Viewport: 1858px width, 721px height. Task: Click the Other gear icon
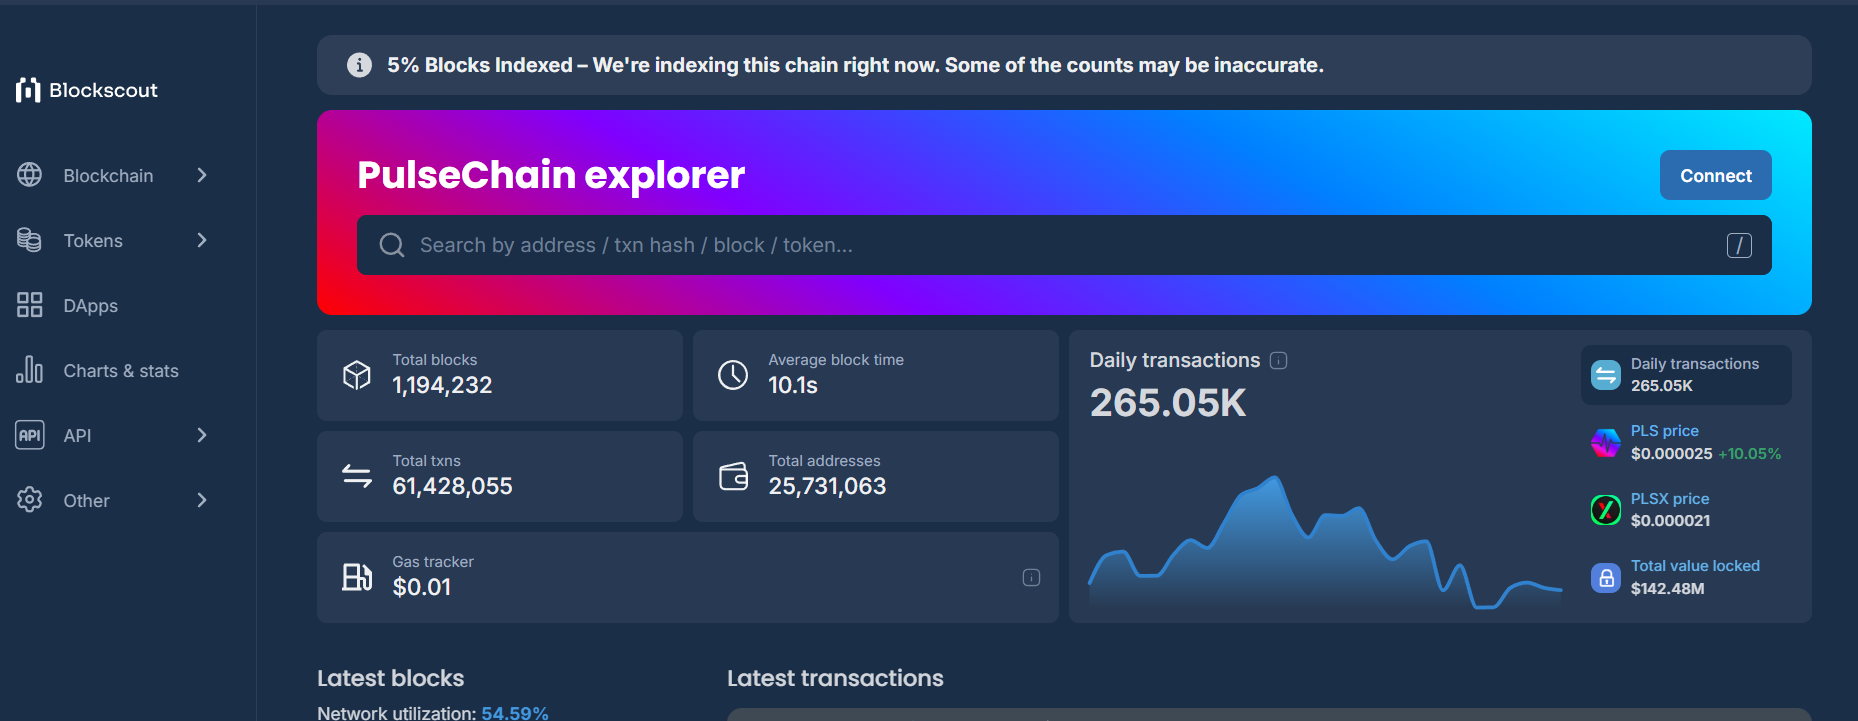[x=30, y=500]
